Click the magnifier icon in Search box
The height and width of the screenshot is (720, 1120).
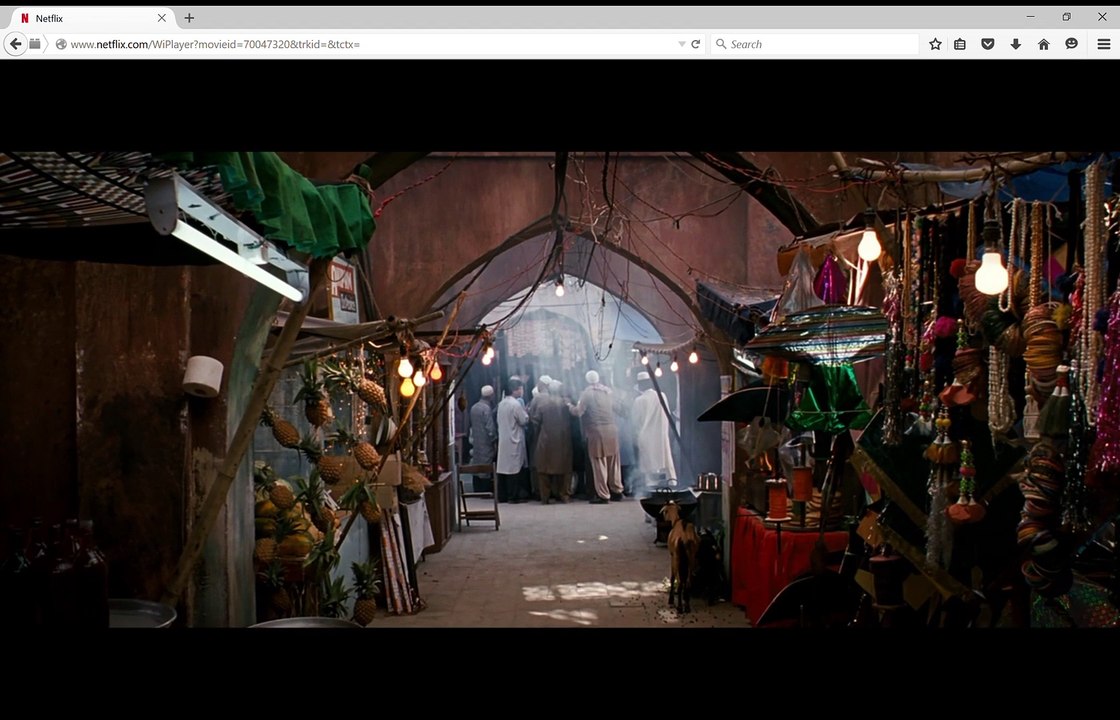(721, 44)
